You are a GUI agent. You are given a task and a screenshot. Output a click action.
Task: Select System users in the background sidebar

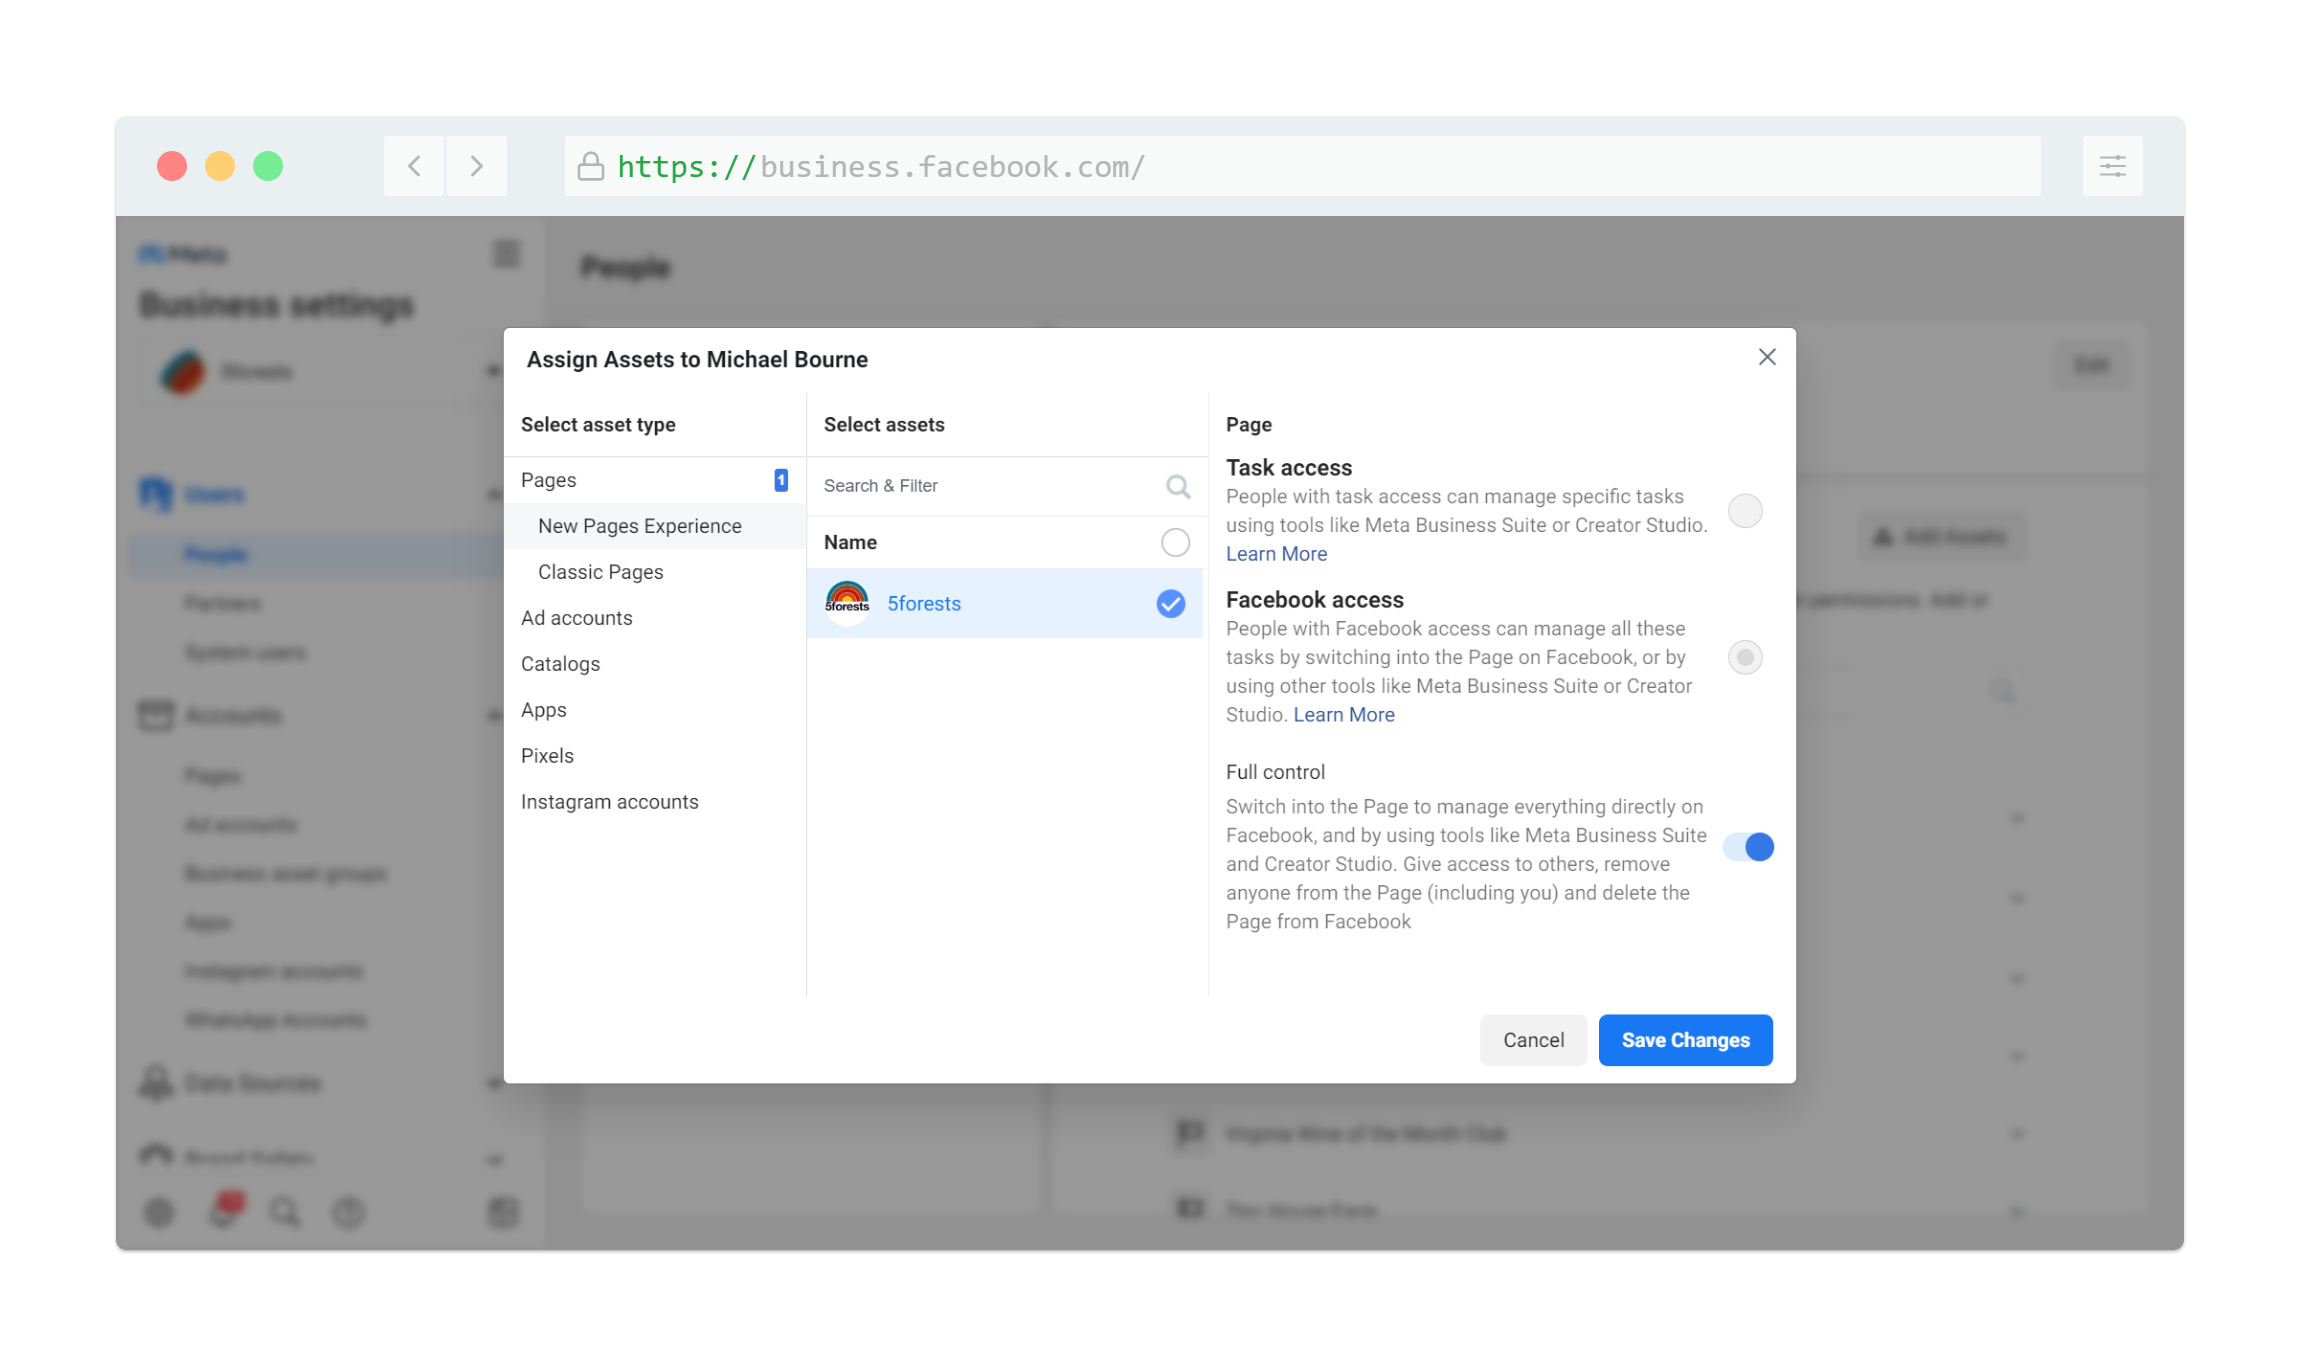[x=245, y=653]
